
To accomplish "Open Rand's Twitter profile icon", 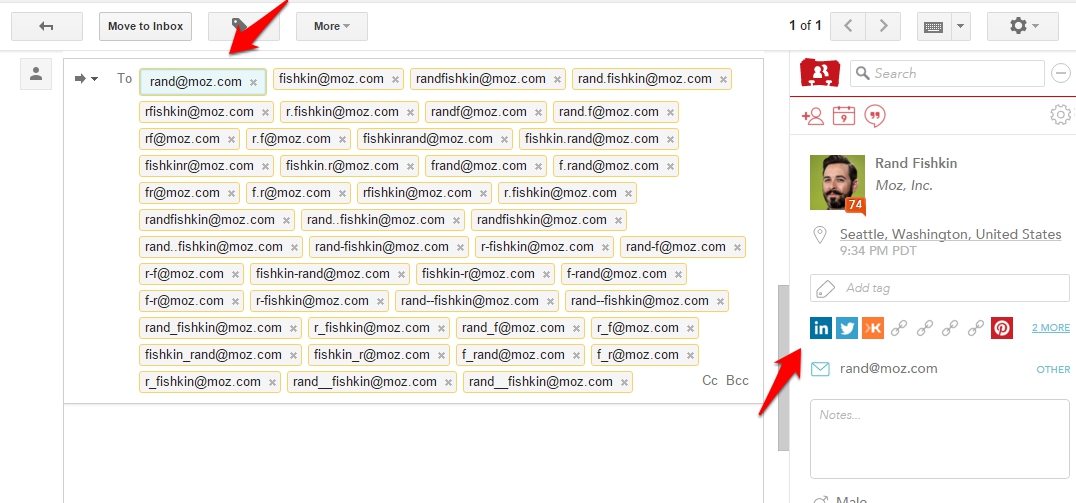I will [847, 328].
